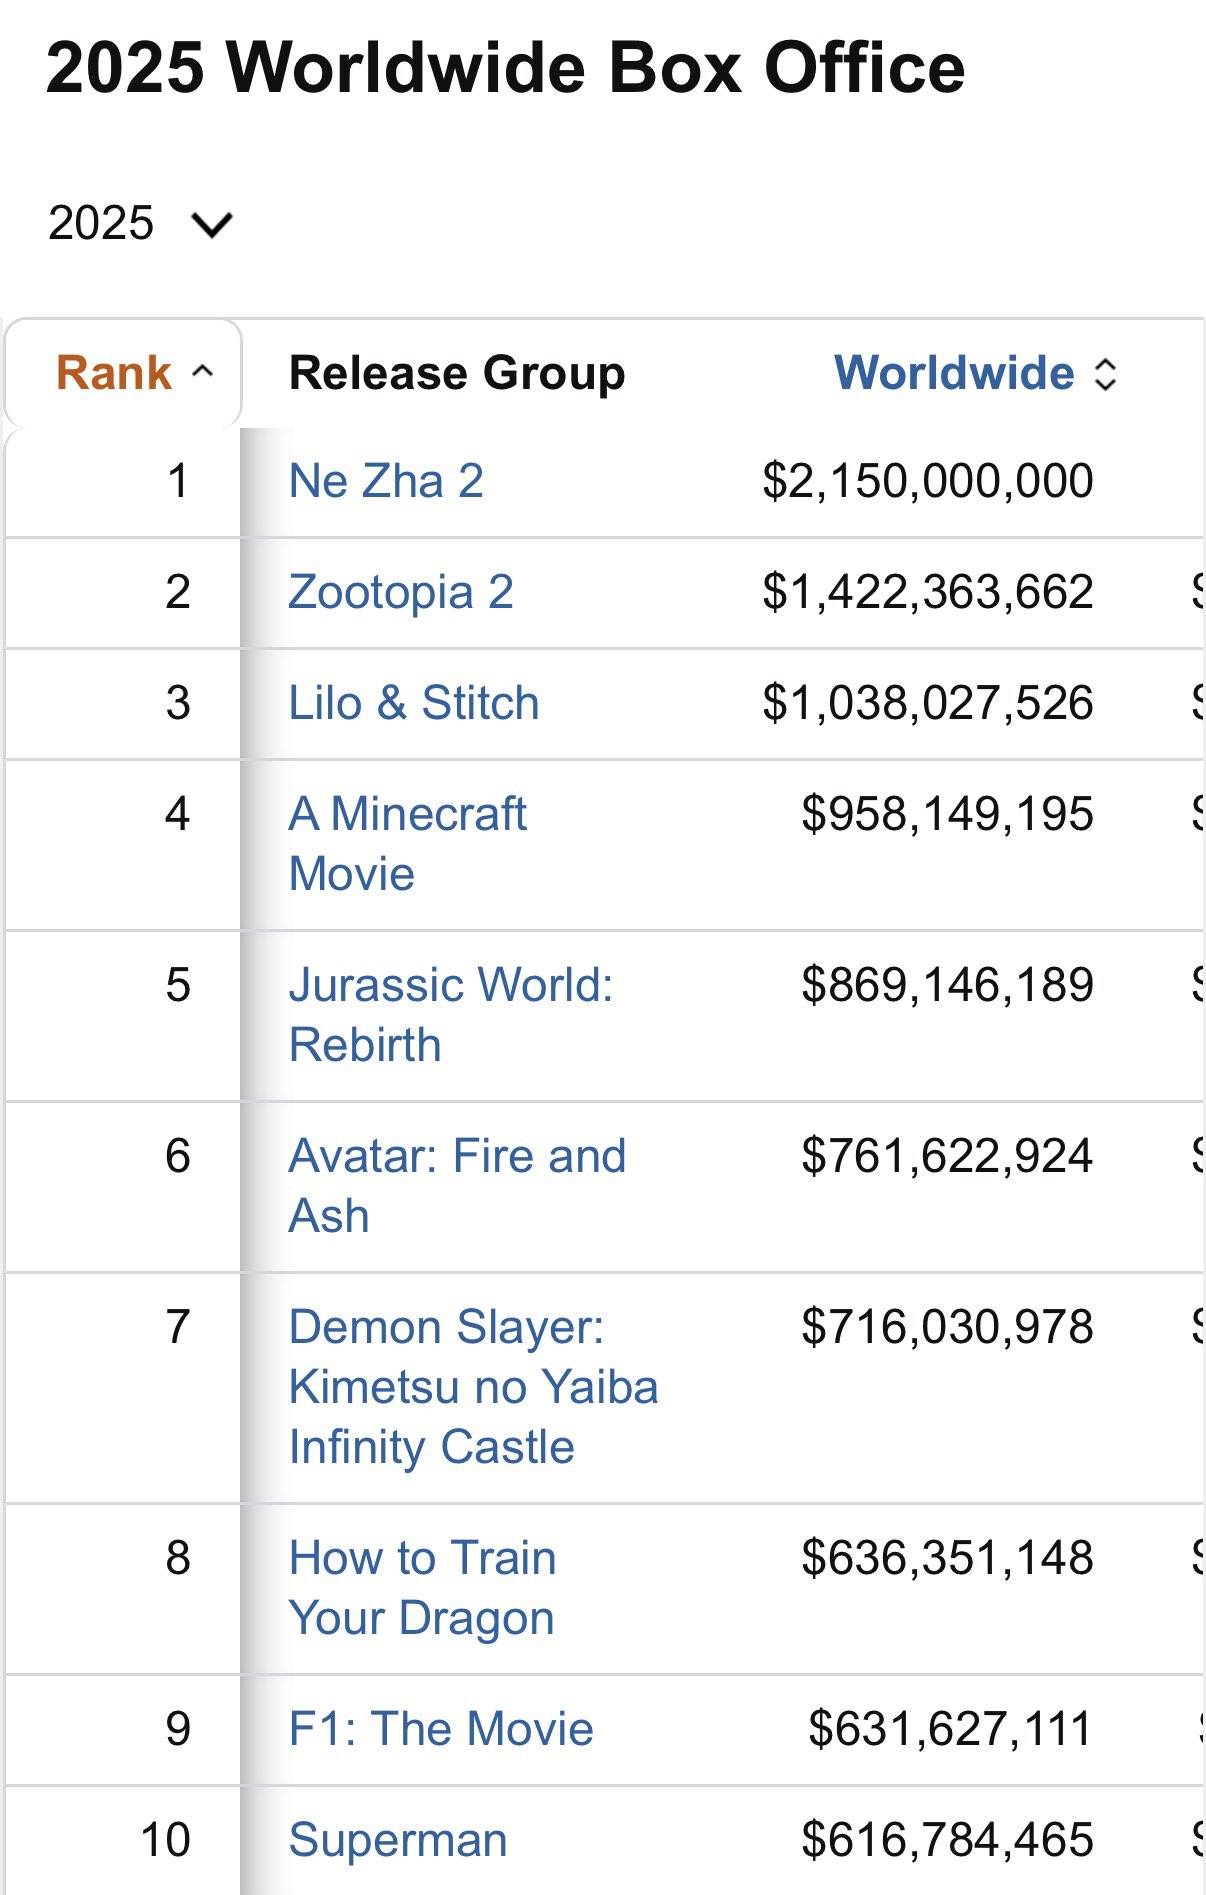The height and width of the screenshot is (1895, 1206).
Task: Open the Lilo & Stitch link
Action: [x=414, y=703]
